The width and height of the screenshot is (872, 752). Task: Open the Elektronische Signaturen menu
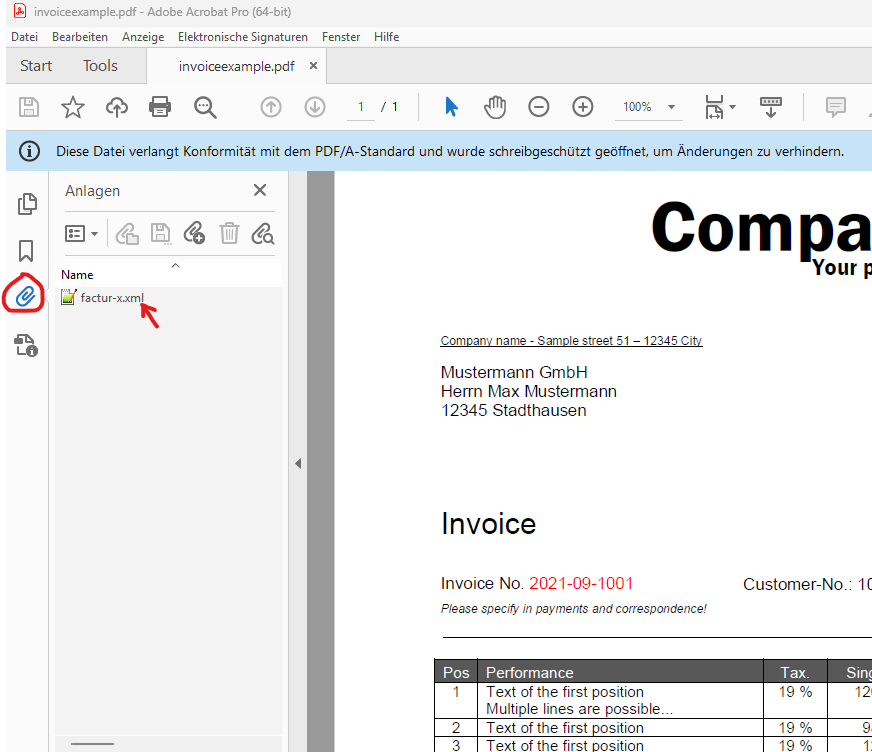[x=242, y=37]
